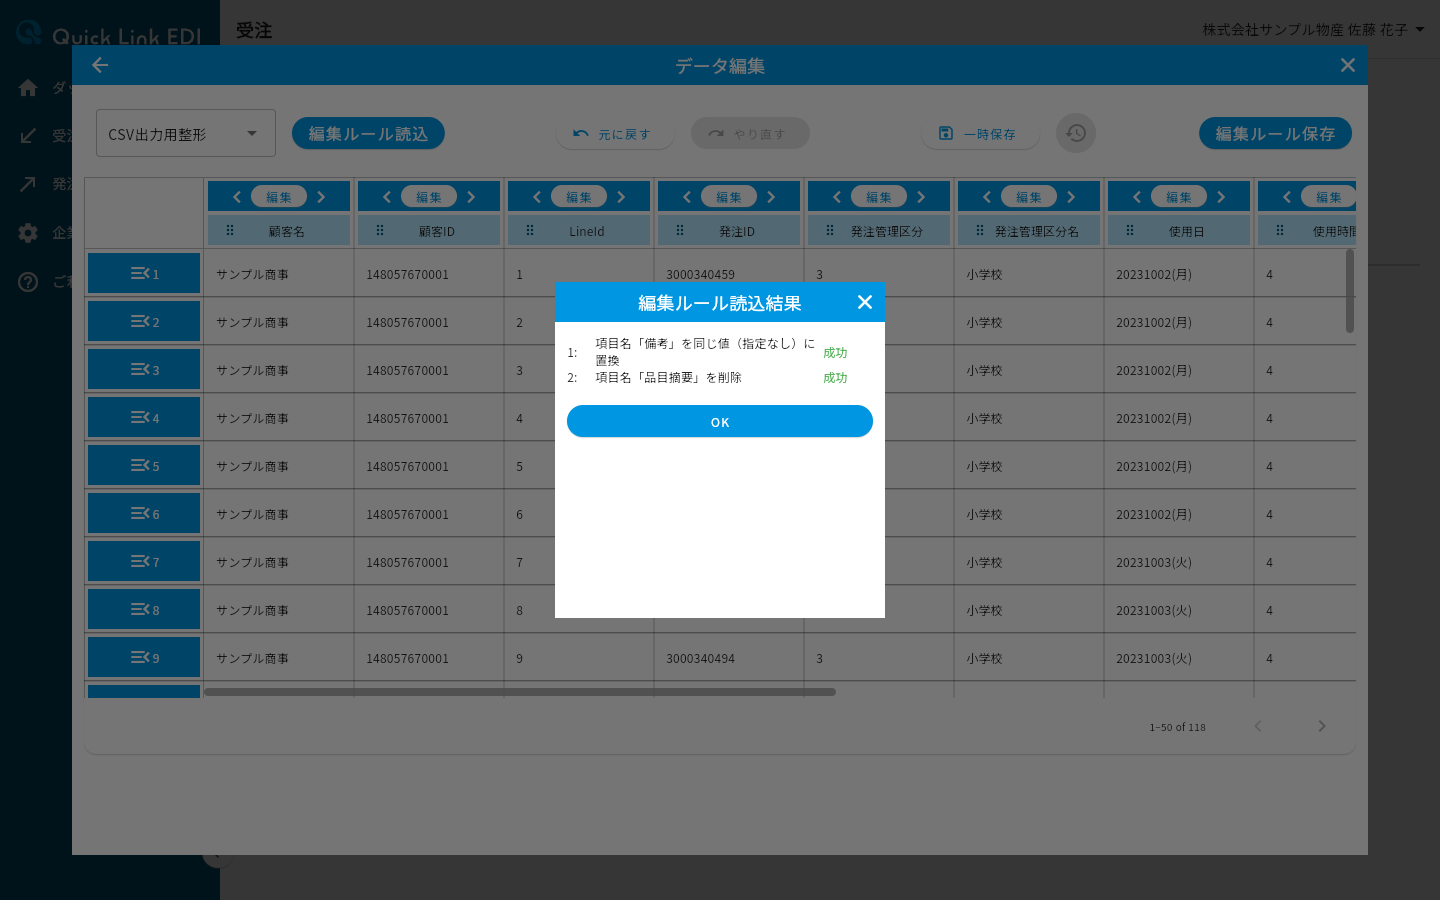Image resolution: width=1440 pixels, height=900 pixels.
Task: Click the 元に戻す undo button
Action: coord(614,133)
